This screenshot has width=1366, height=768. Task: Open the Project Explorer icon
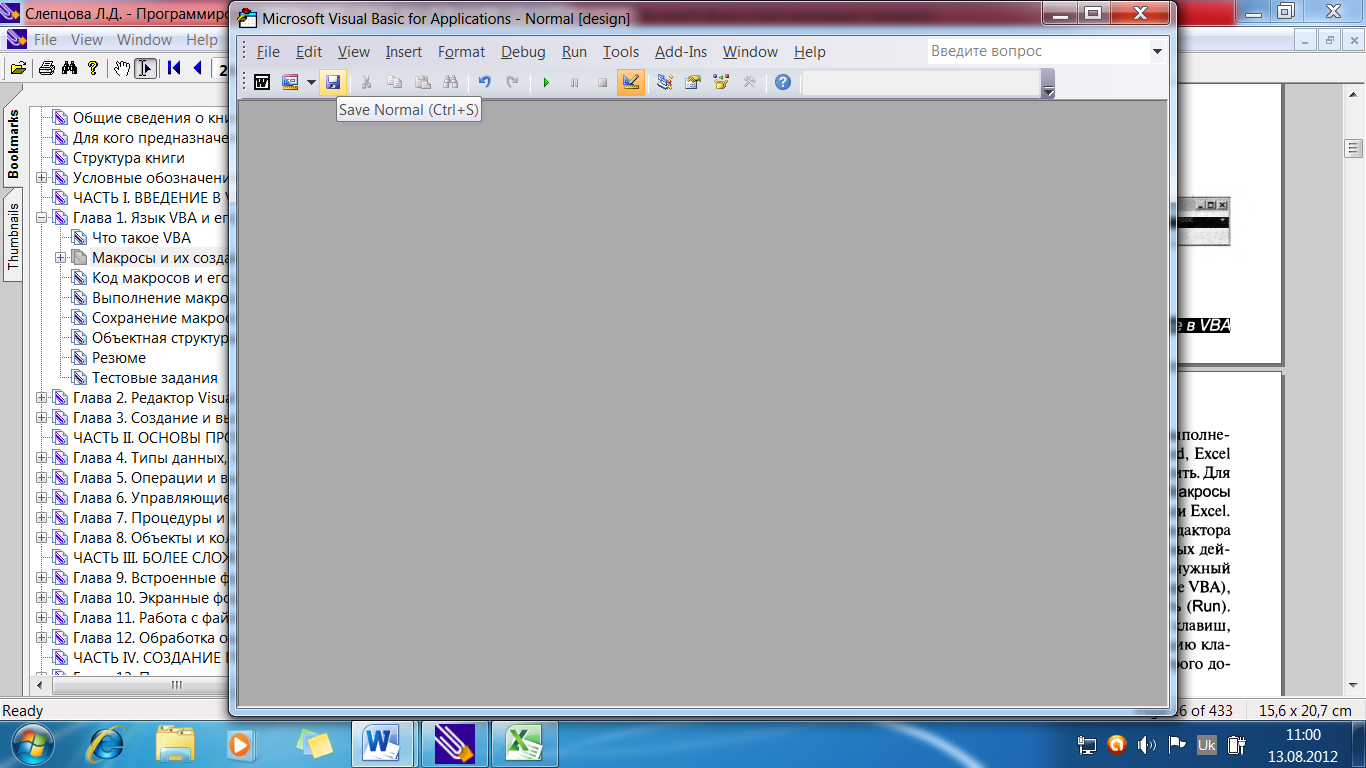pyautogui.click(x=664, y=82)
